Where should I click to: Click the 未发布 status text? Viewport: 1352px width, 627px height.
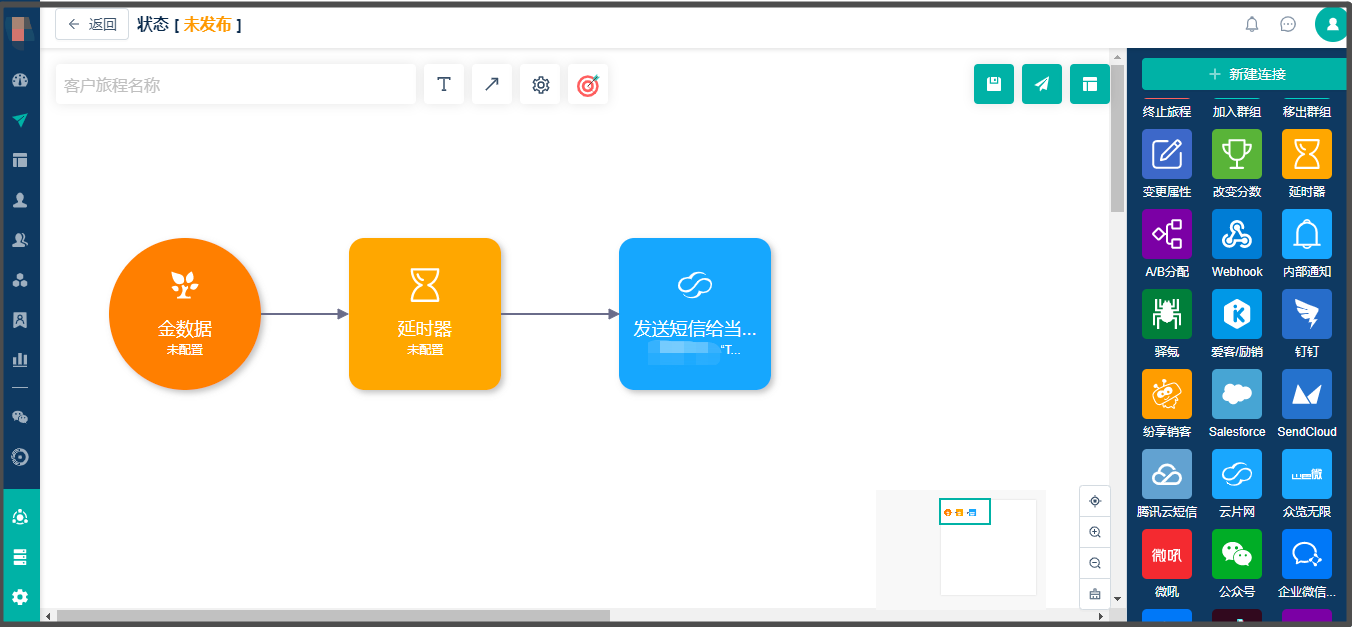pos(208,25)
